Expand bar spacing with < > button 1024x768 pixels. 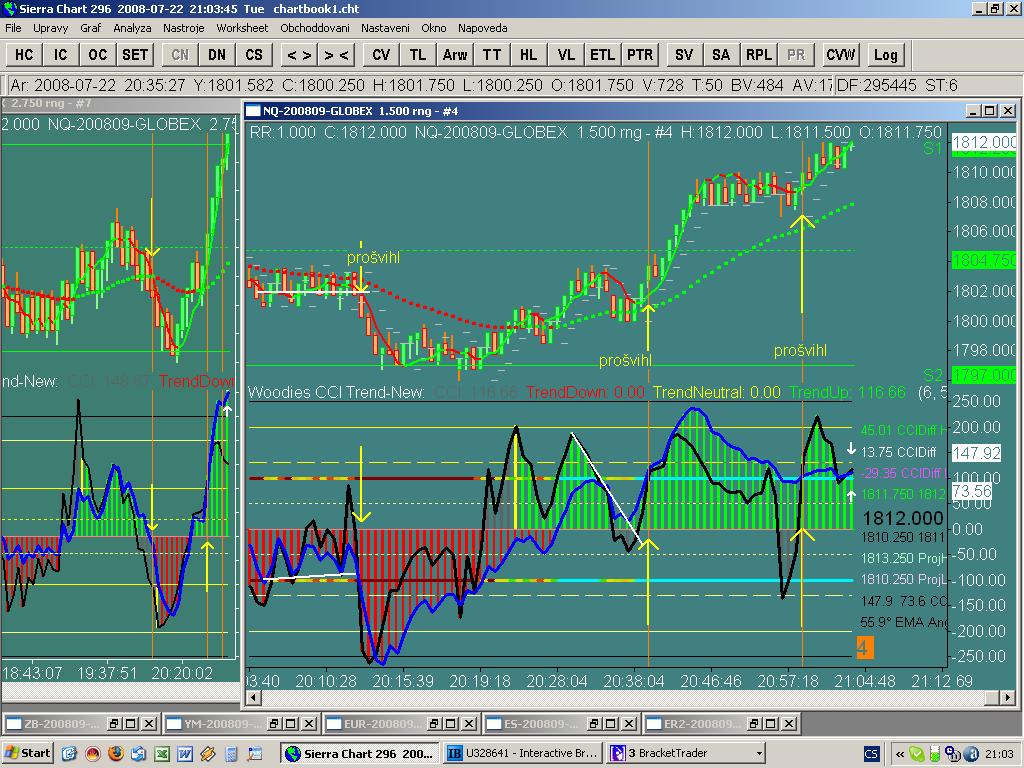click(299, 55)
